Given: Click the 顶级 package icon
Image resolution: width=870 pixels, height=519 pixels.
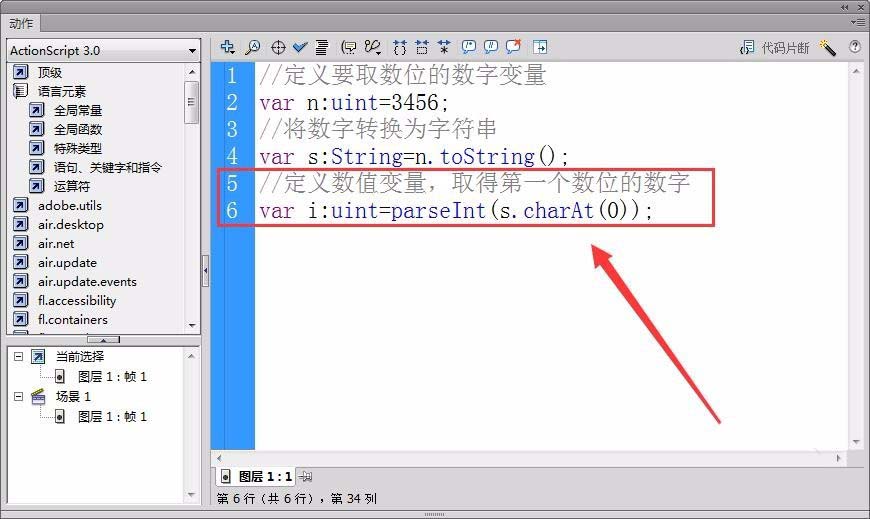Looking at the screenshot, I should [21, 72].
